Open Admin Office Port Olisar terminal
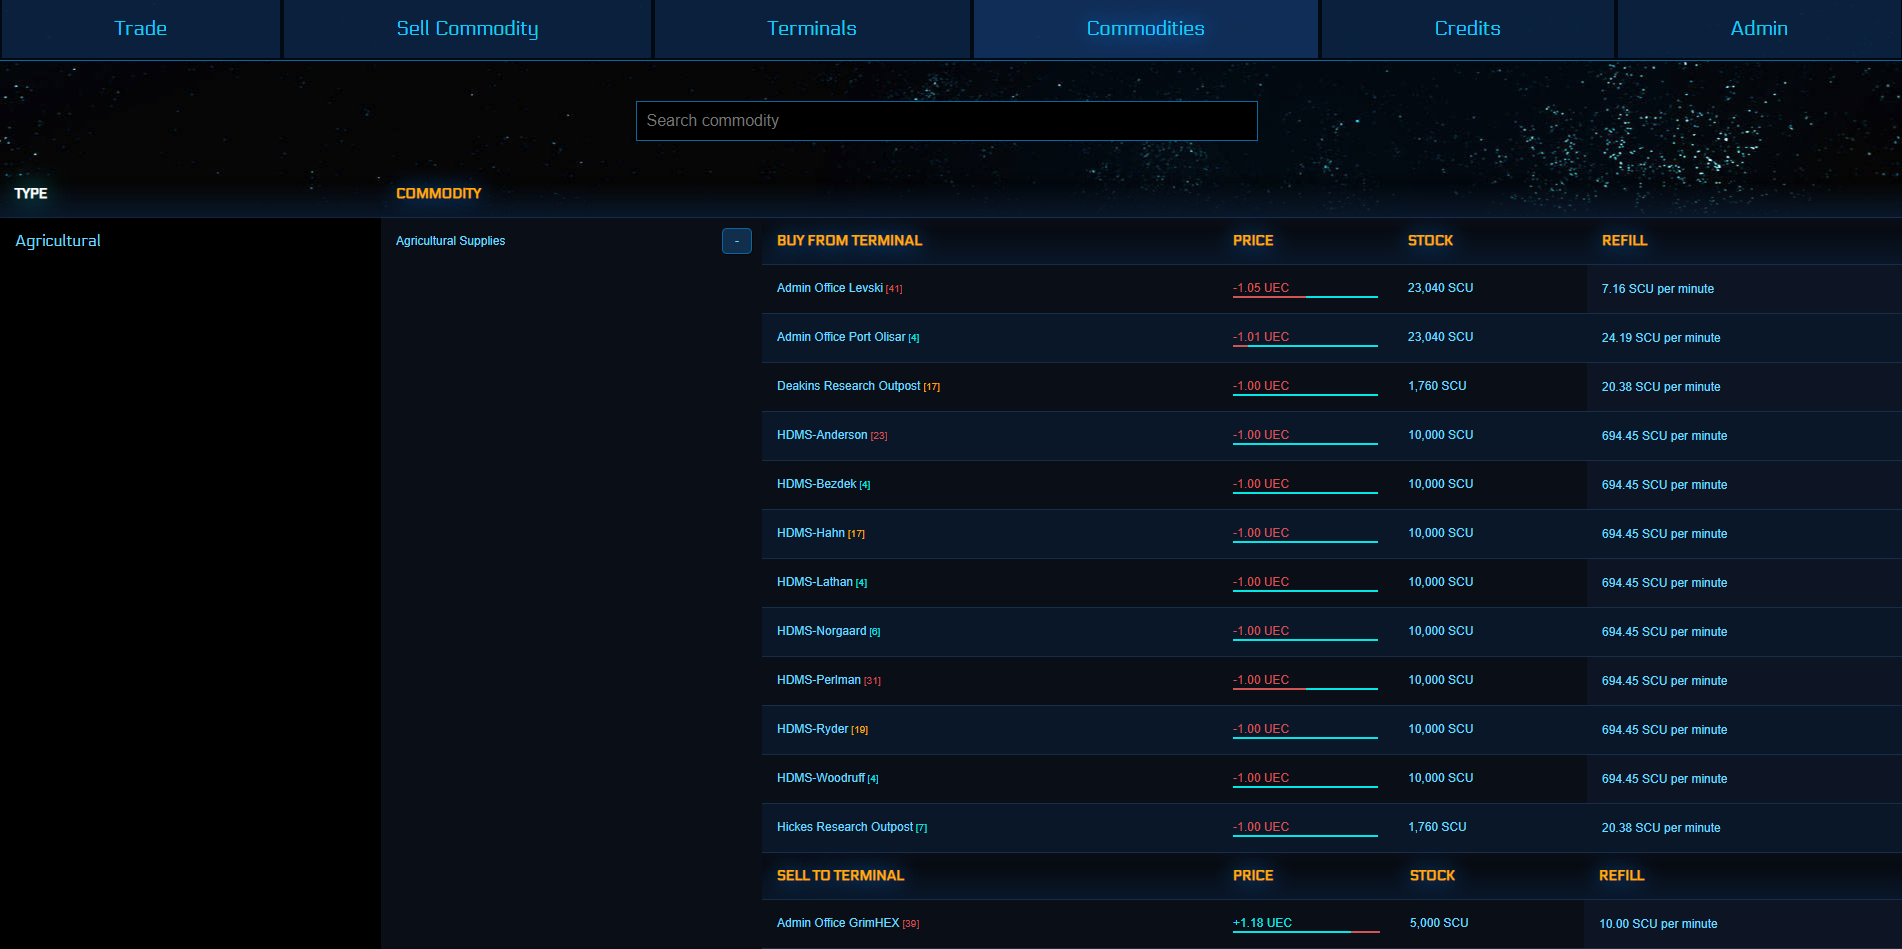The image size is (1902, 949). pyautogui.click(x=840, y=337)
